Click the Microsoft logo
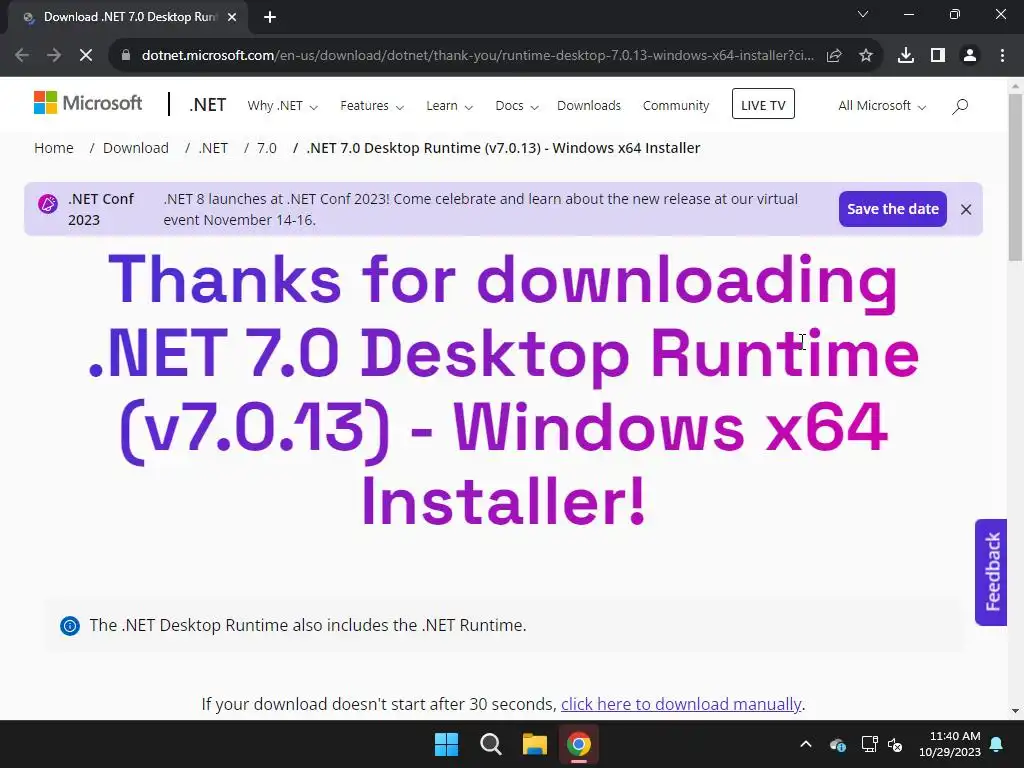This screenshot has height=768, width=1024. click(88, 103)
